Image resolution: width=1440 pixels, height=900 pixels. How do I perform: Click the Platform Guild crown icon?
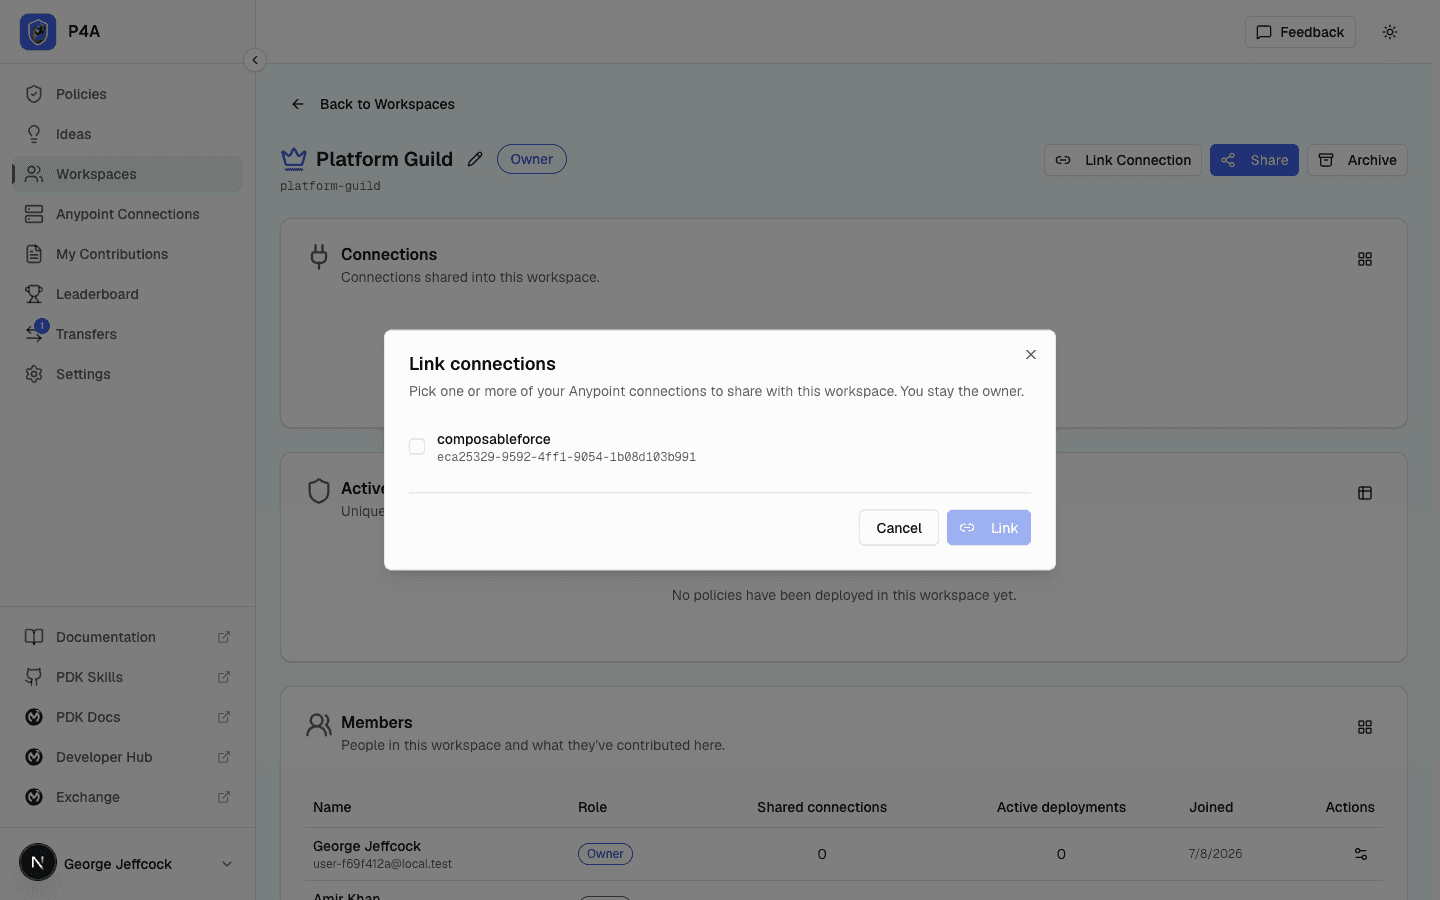pyautogui.click(x=294, y=158)
